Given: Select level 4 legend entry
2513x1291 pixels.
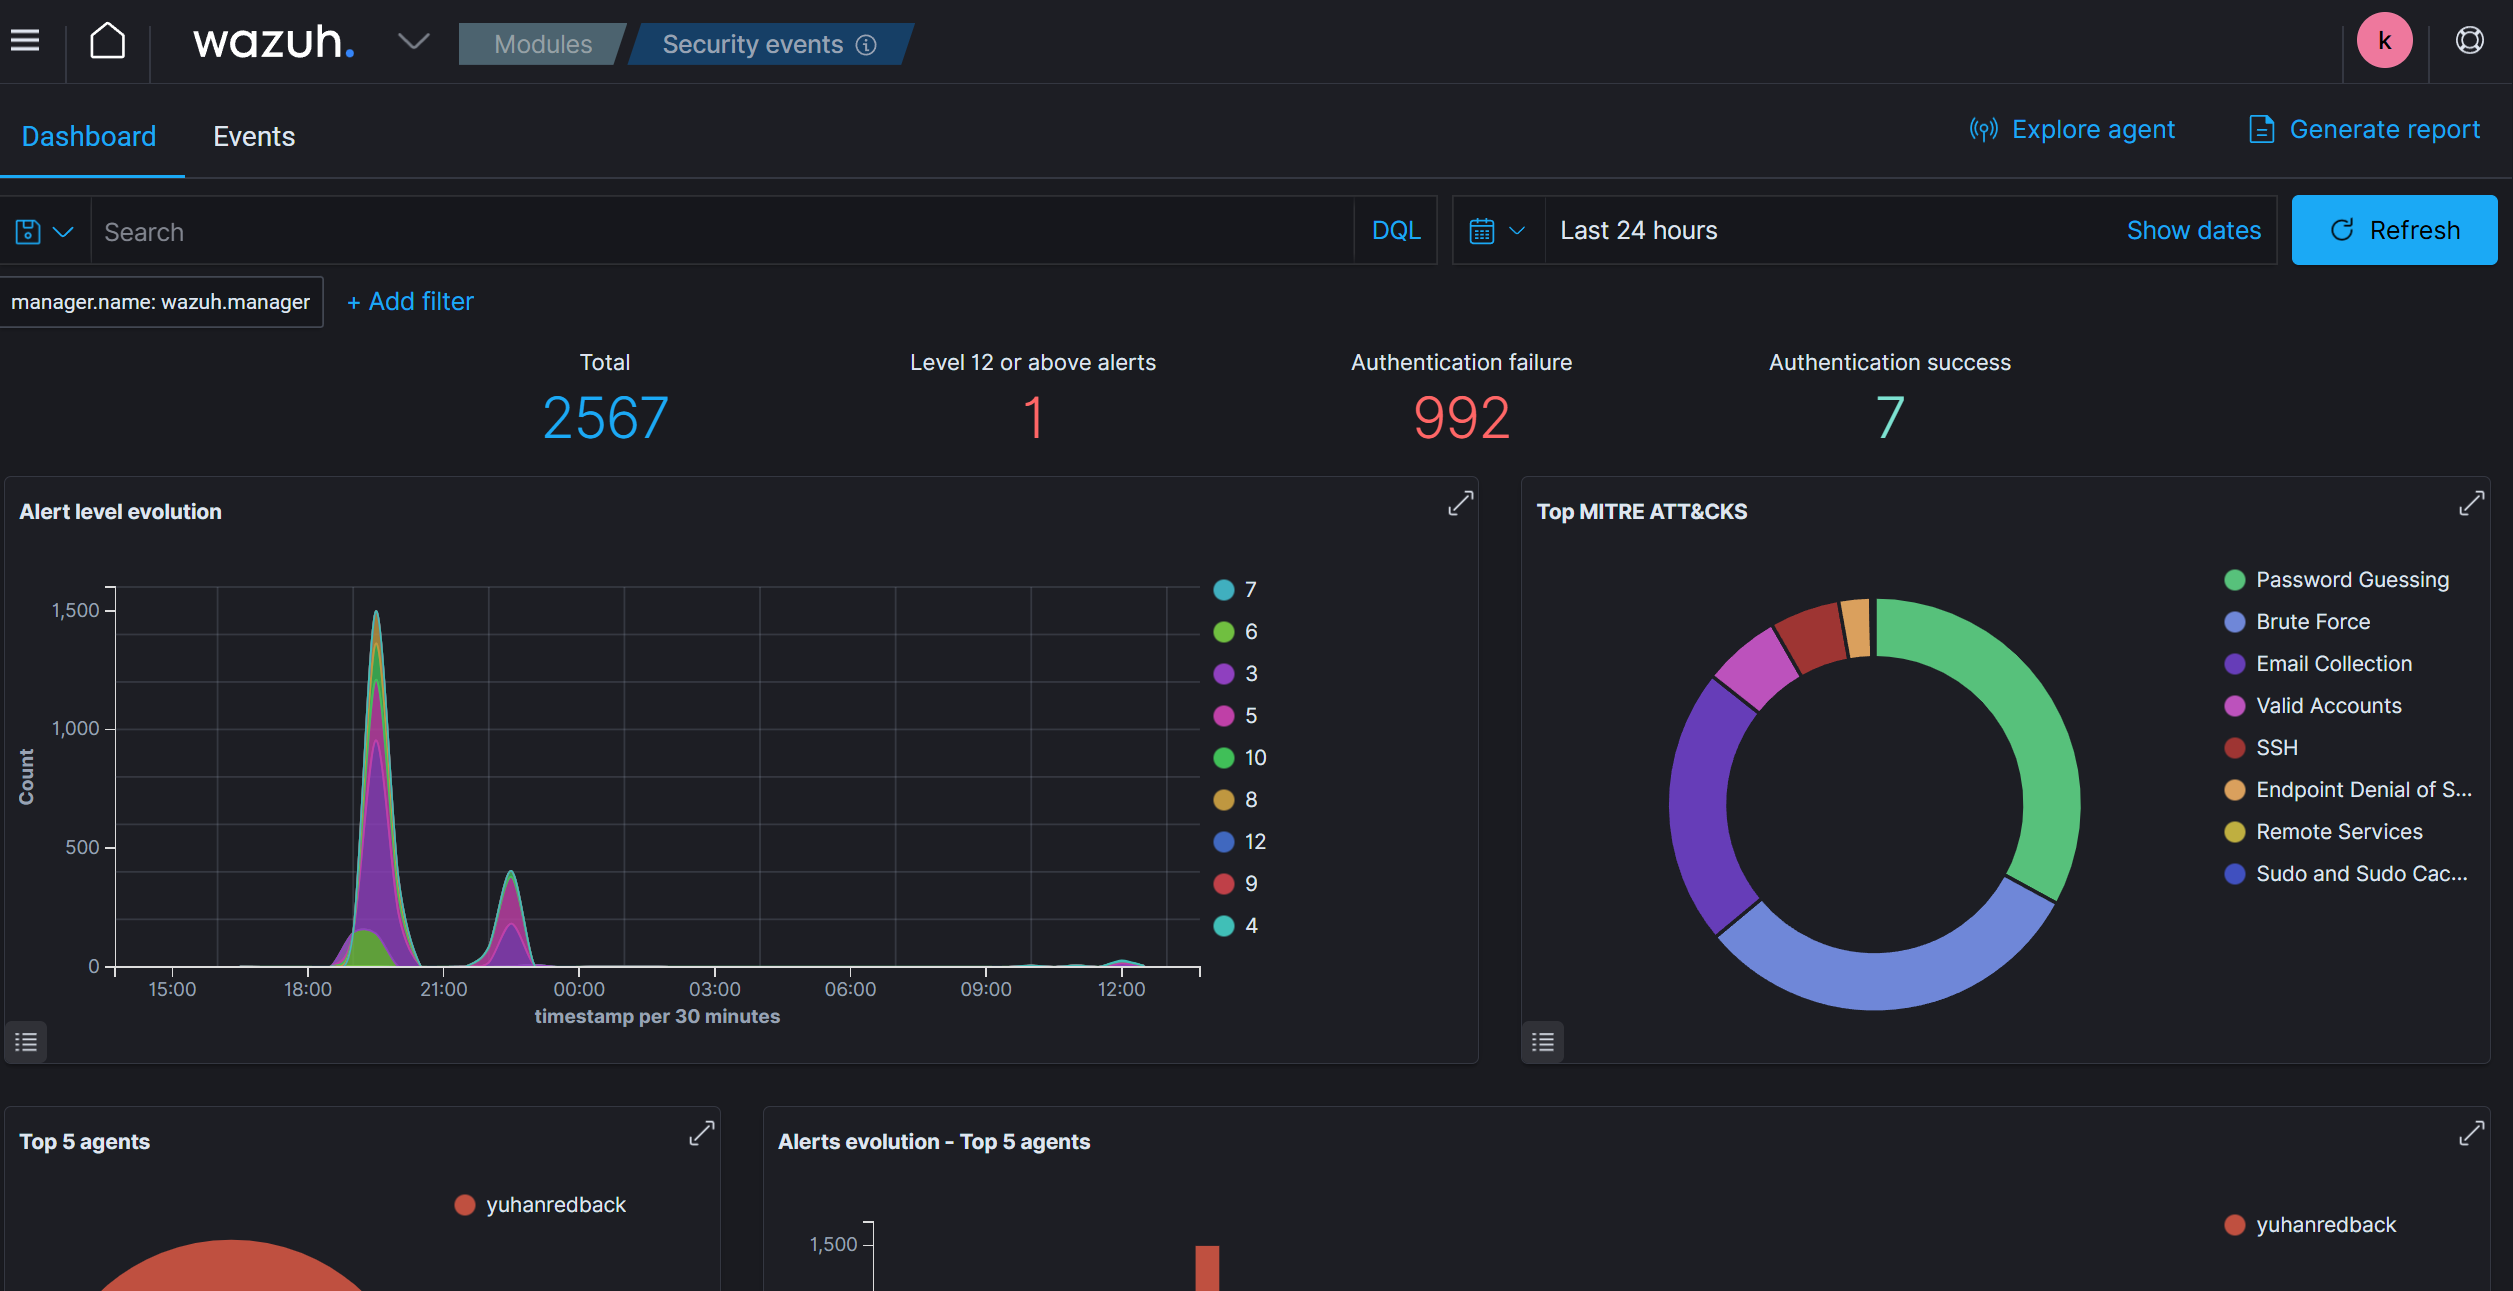Looking at the screenshot, I should 1236,926.
